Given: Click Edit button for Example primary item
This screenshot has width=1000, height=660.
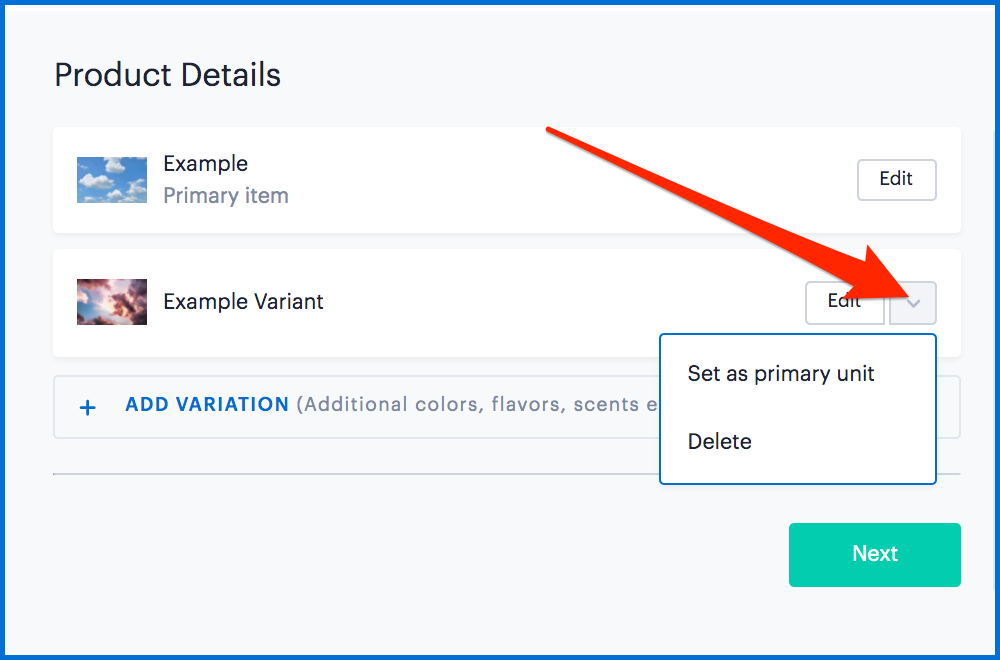Looking at the screenshot, I should (x=896, y=179).
